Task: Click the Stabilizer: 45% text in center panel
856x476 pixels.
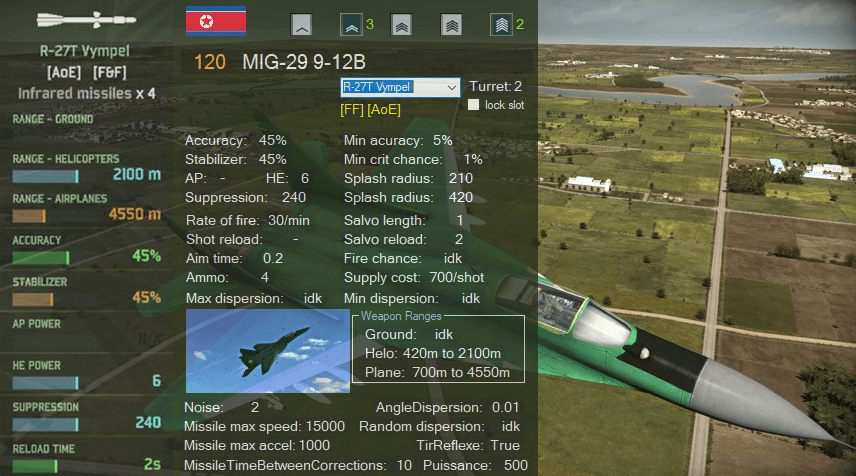Action: point(236,160)
